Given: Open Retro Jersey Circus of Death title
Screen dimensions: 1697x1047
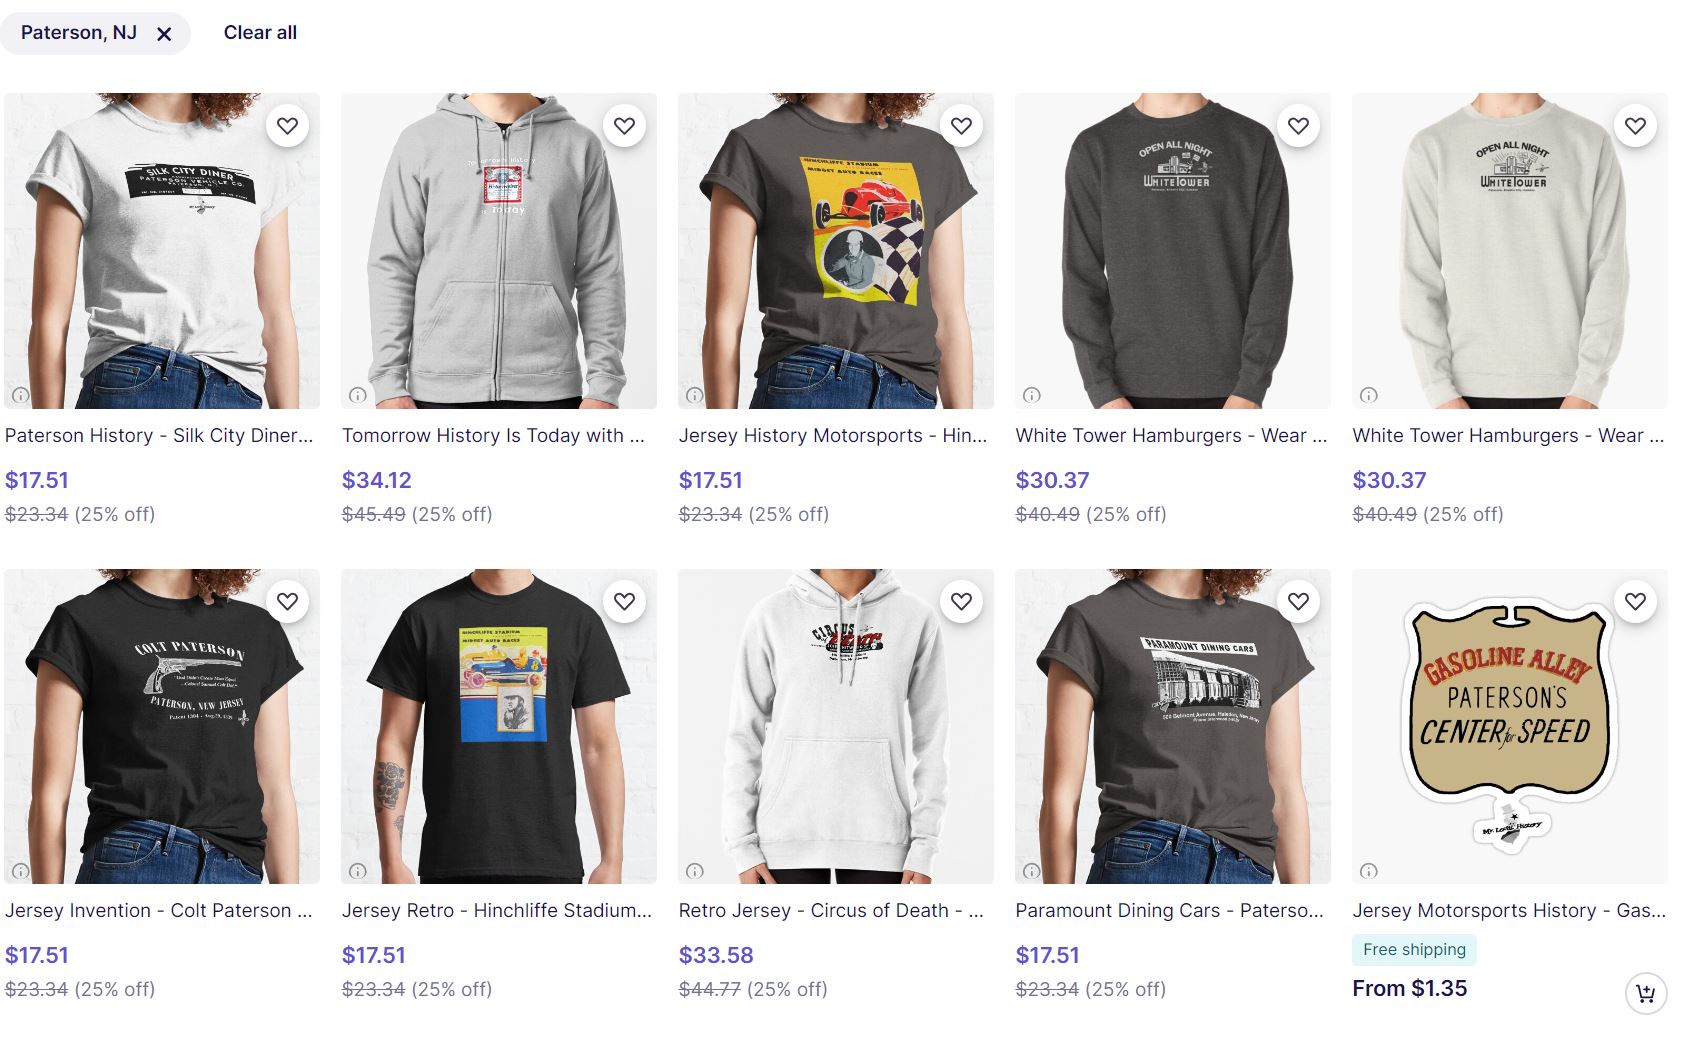Looking at the screenshot, I should (831, 910).
